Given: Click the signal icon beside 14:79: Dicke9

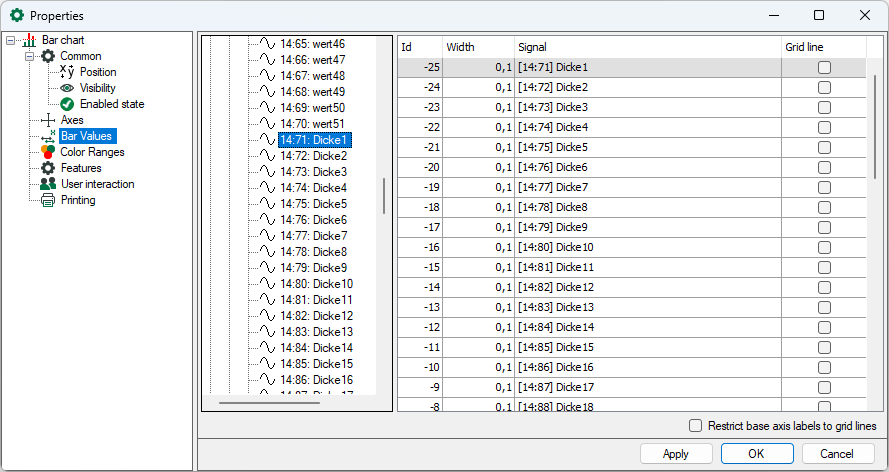Looking at the screenshot, I should pos(267,267).
